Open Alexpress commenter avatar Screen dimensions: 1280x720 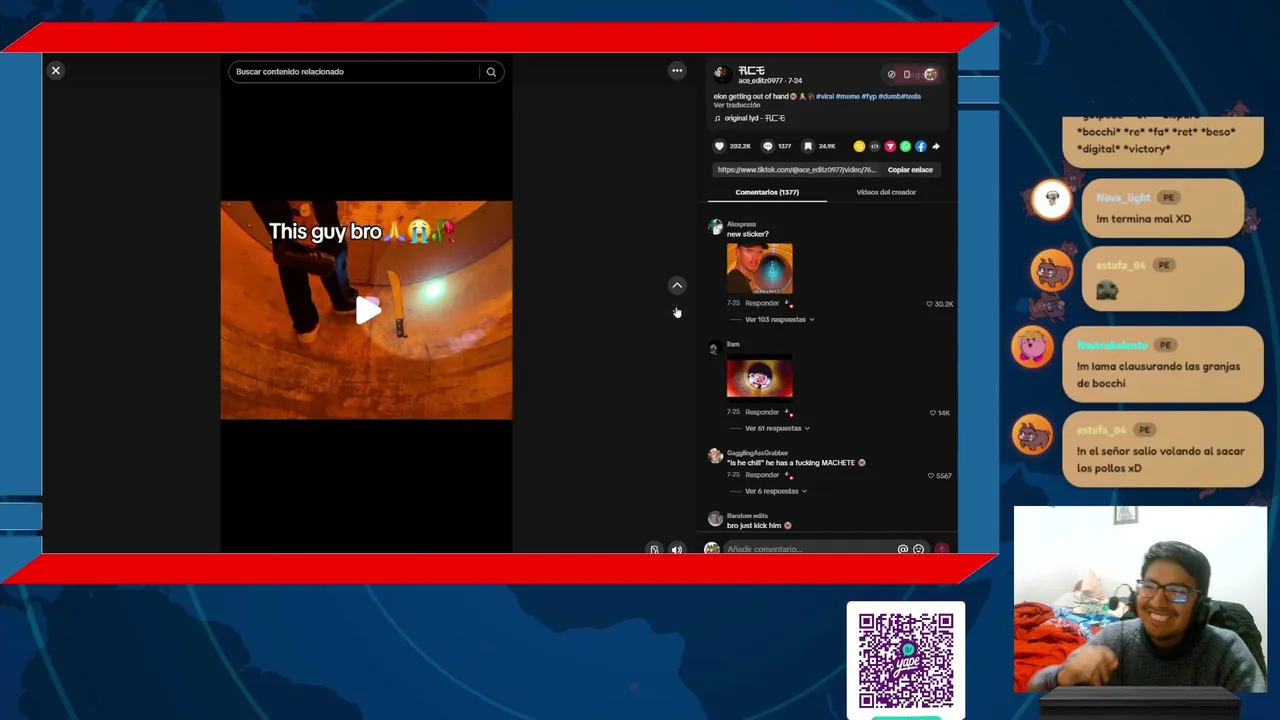tap(715, 227)
